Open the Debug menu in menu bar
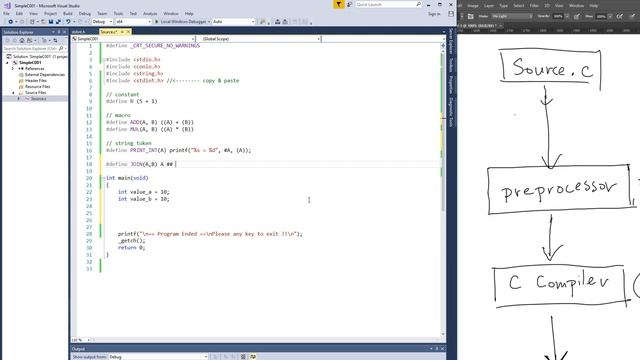 tap(84, 13)
